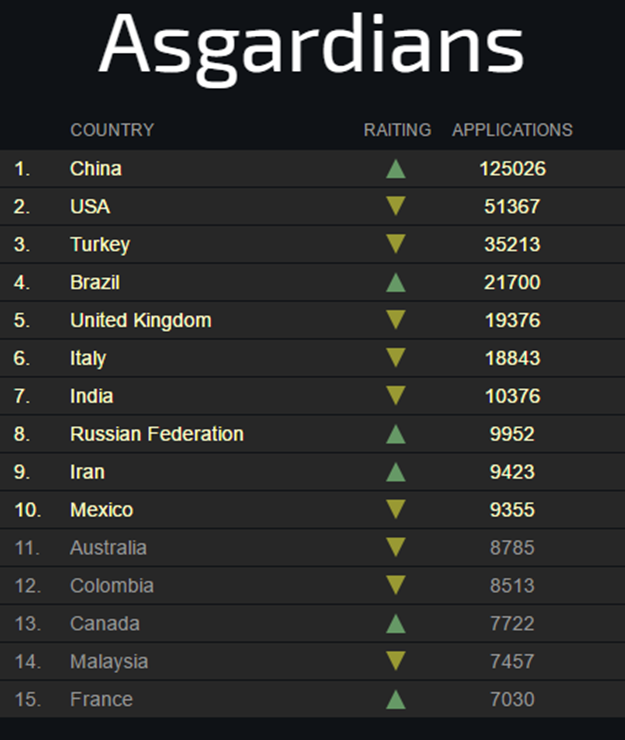Select the Italy country name
Viewport: 625px width, 740px height.
click(88, 358)
